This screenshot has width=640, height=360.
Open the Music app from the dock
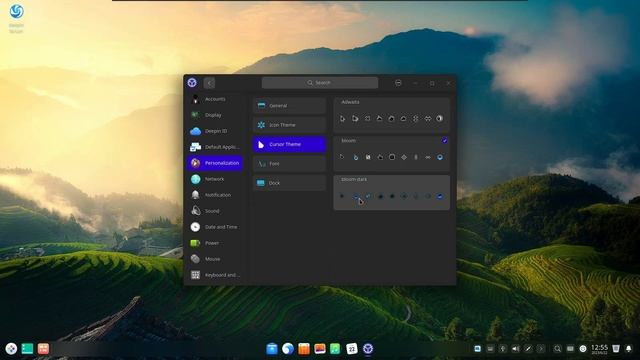pyautogui.click(x=336, y=349)
